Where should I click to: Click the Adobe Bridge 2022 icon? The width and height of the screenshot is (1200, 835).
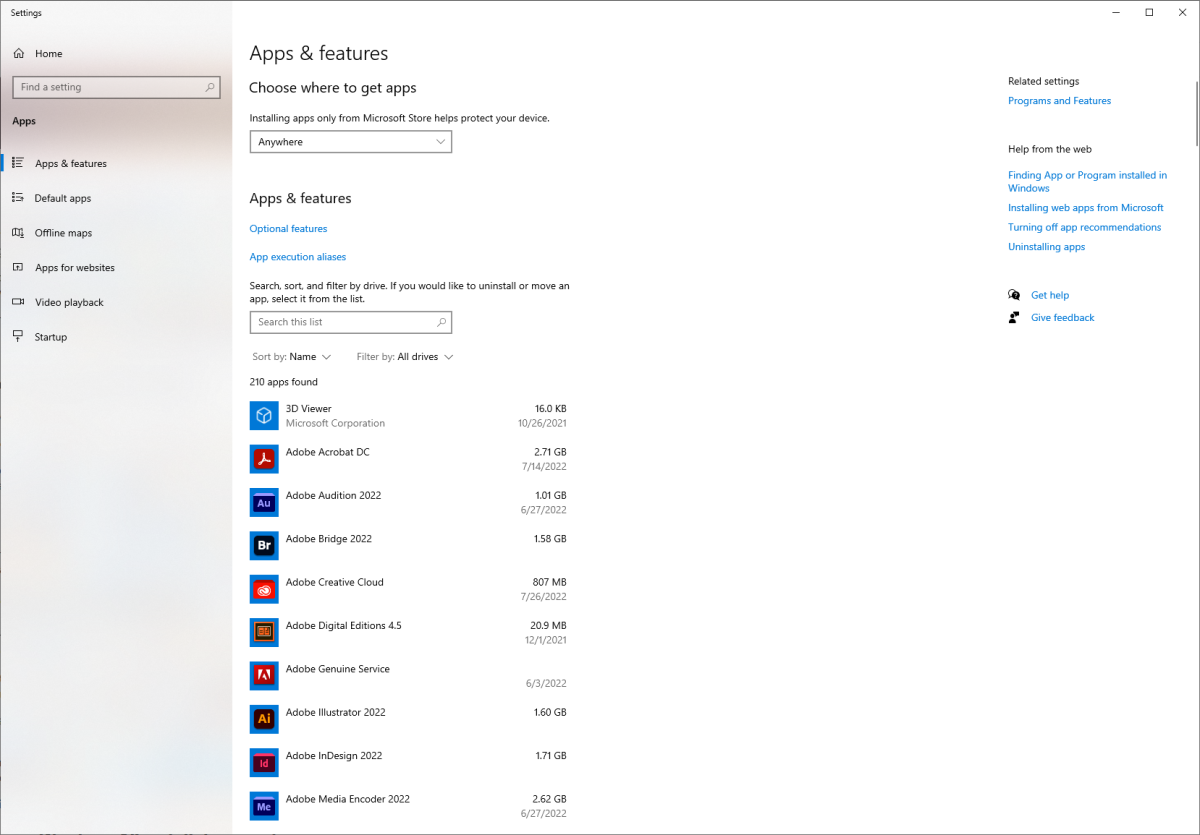pyautogui.click(x=264, y=545)
